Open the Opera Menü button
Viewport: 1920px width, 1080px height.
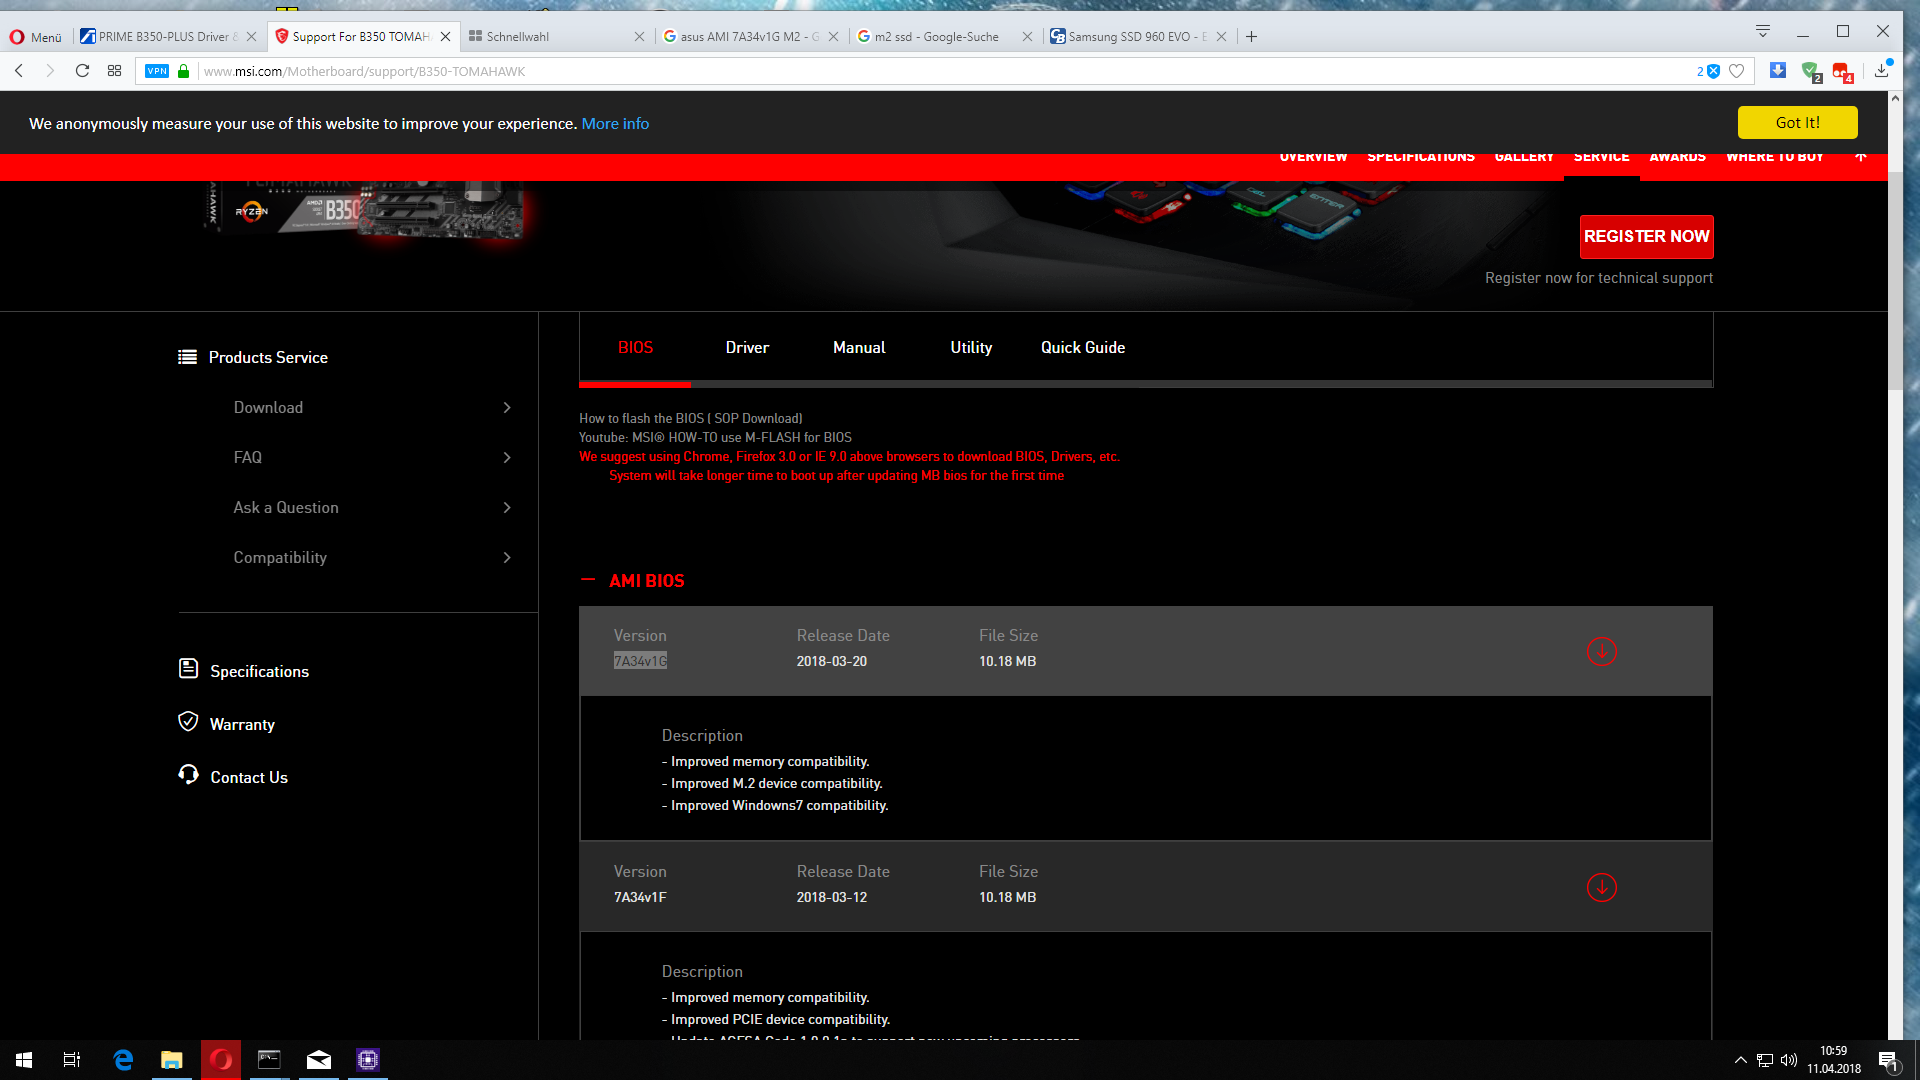36,37
